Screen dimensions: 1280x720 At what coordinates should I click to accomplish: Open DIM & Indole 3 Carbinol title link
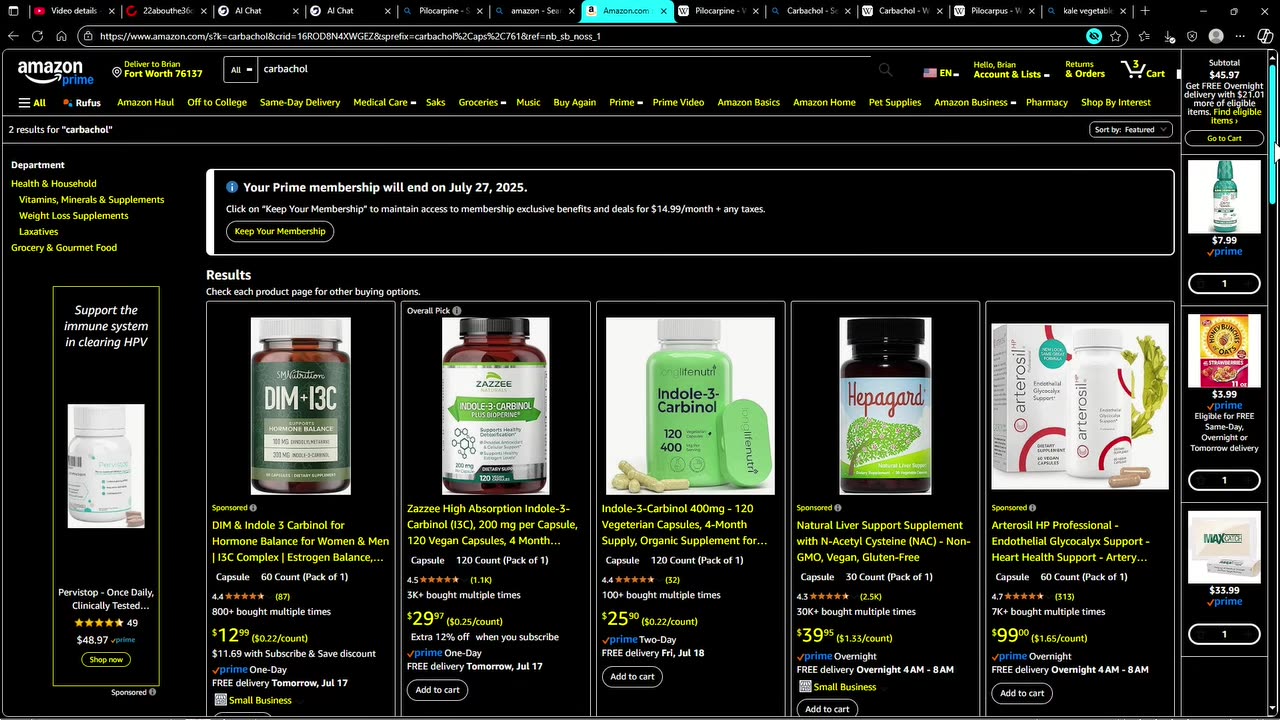[x=300, y=541]
